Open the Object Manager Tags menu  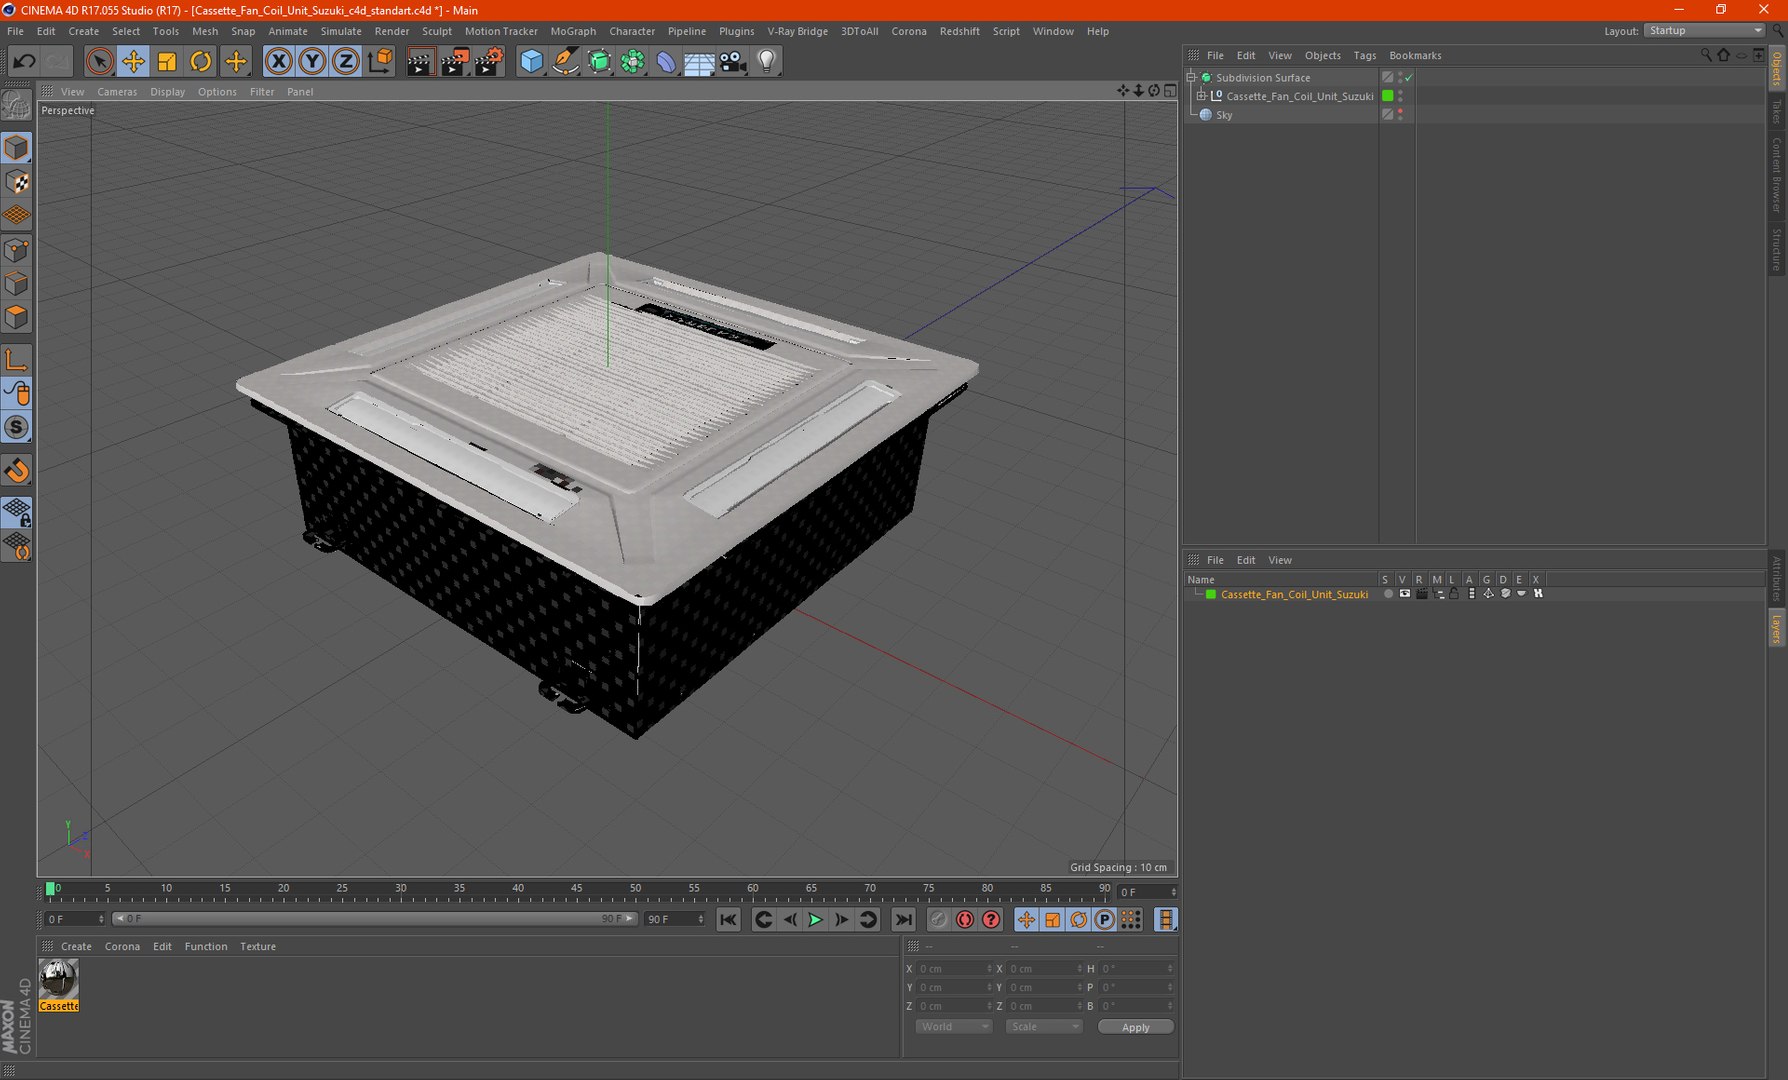[x=1365, y=56]
